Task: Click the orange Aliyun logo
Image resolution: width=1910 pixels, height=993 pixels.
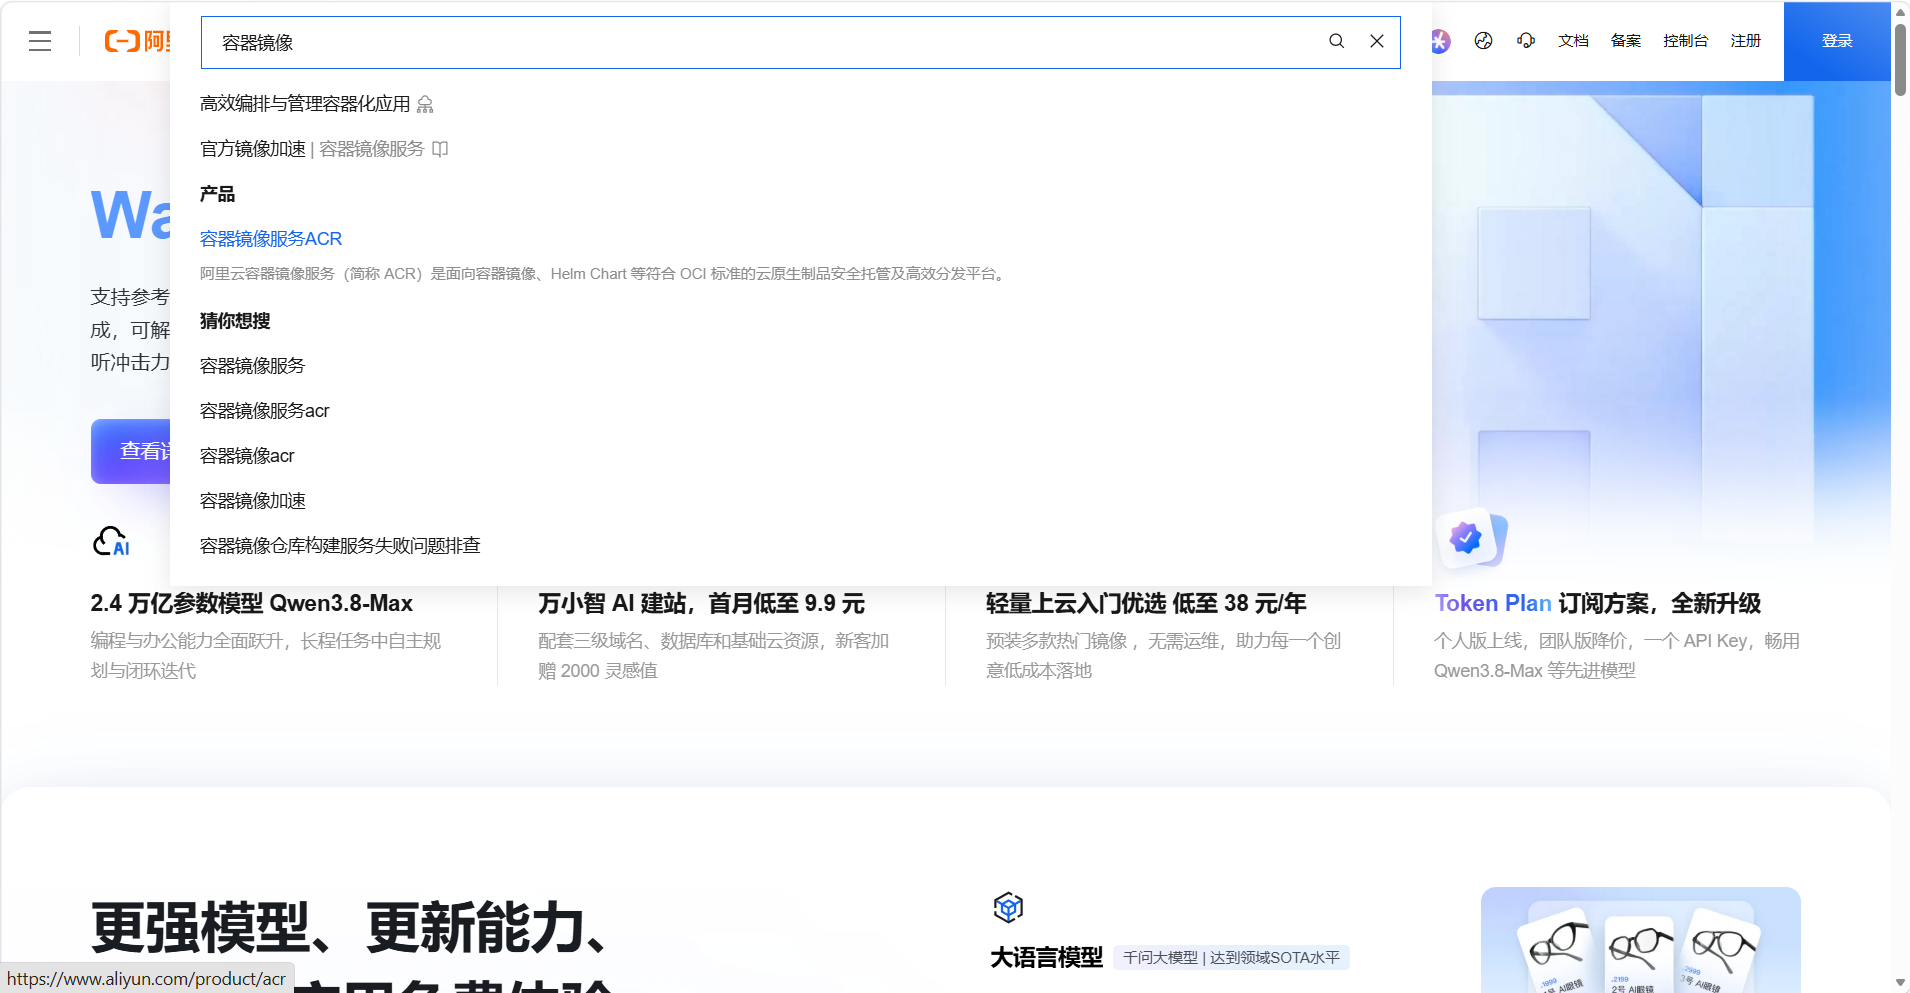Action: coord(137,41)
